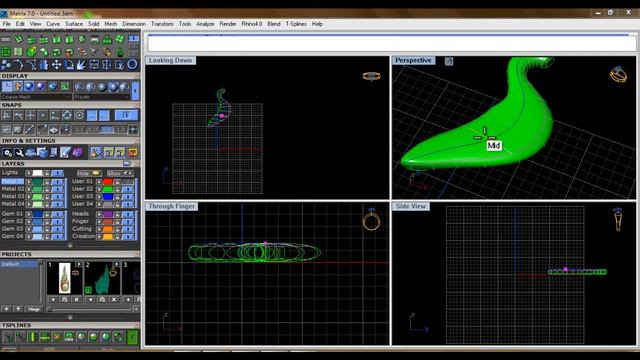Choose the Arc curve tool
Viewport: 640px width, 360px height.
18,64
